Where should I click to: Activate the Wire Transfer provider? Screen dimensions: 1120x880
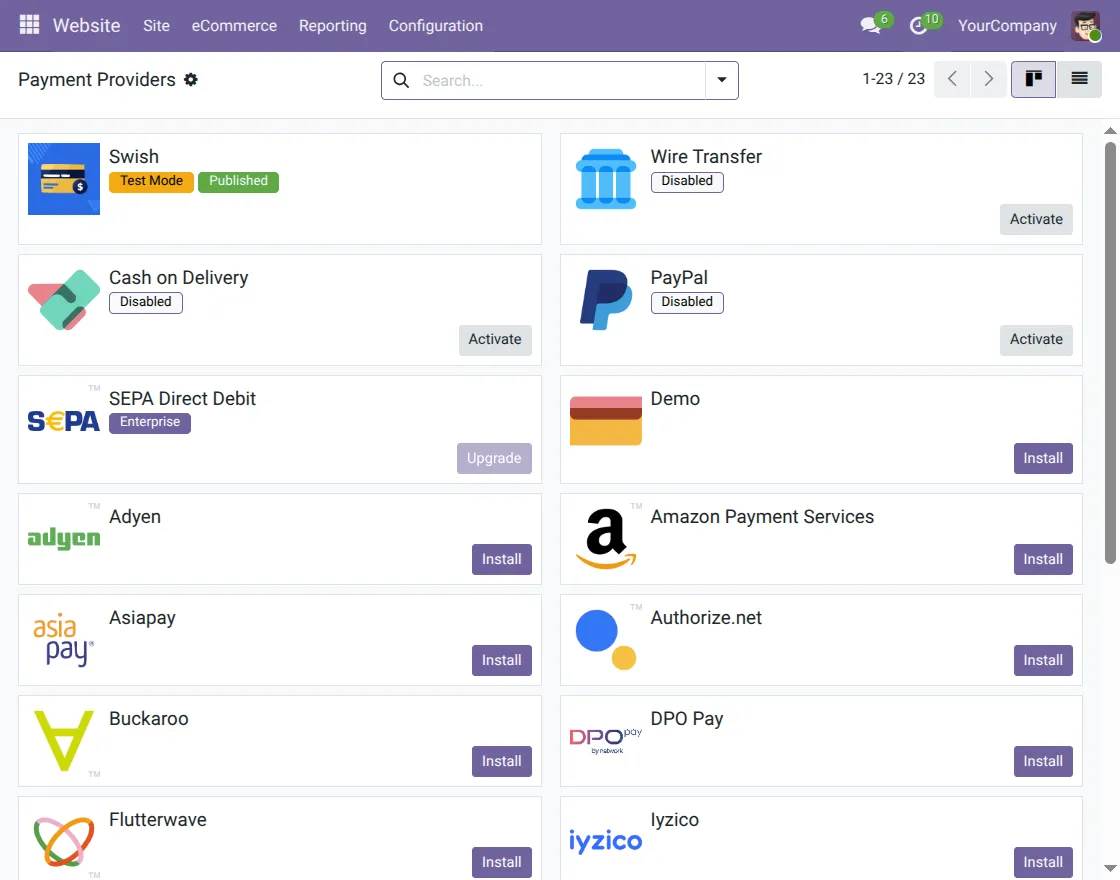1036,219
